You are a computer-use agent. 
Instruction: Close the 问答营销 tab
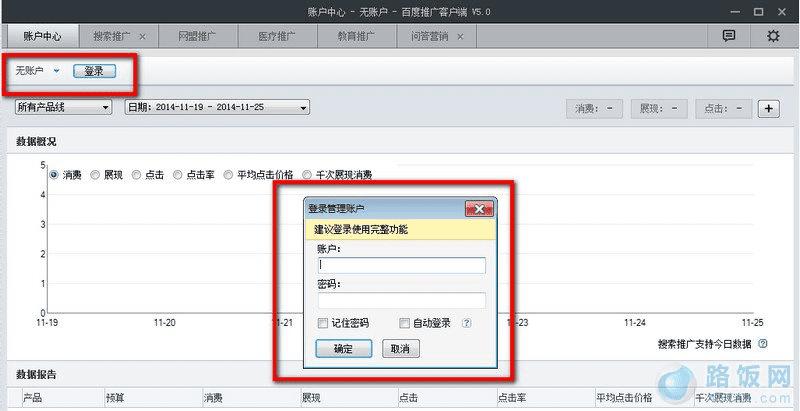(x=460, y=37)
